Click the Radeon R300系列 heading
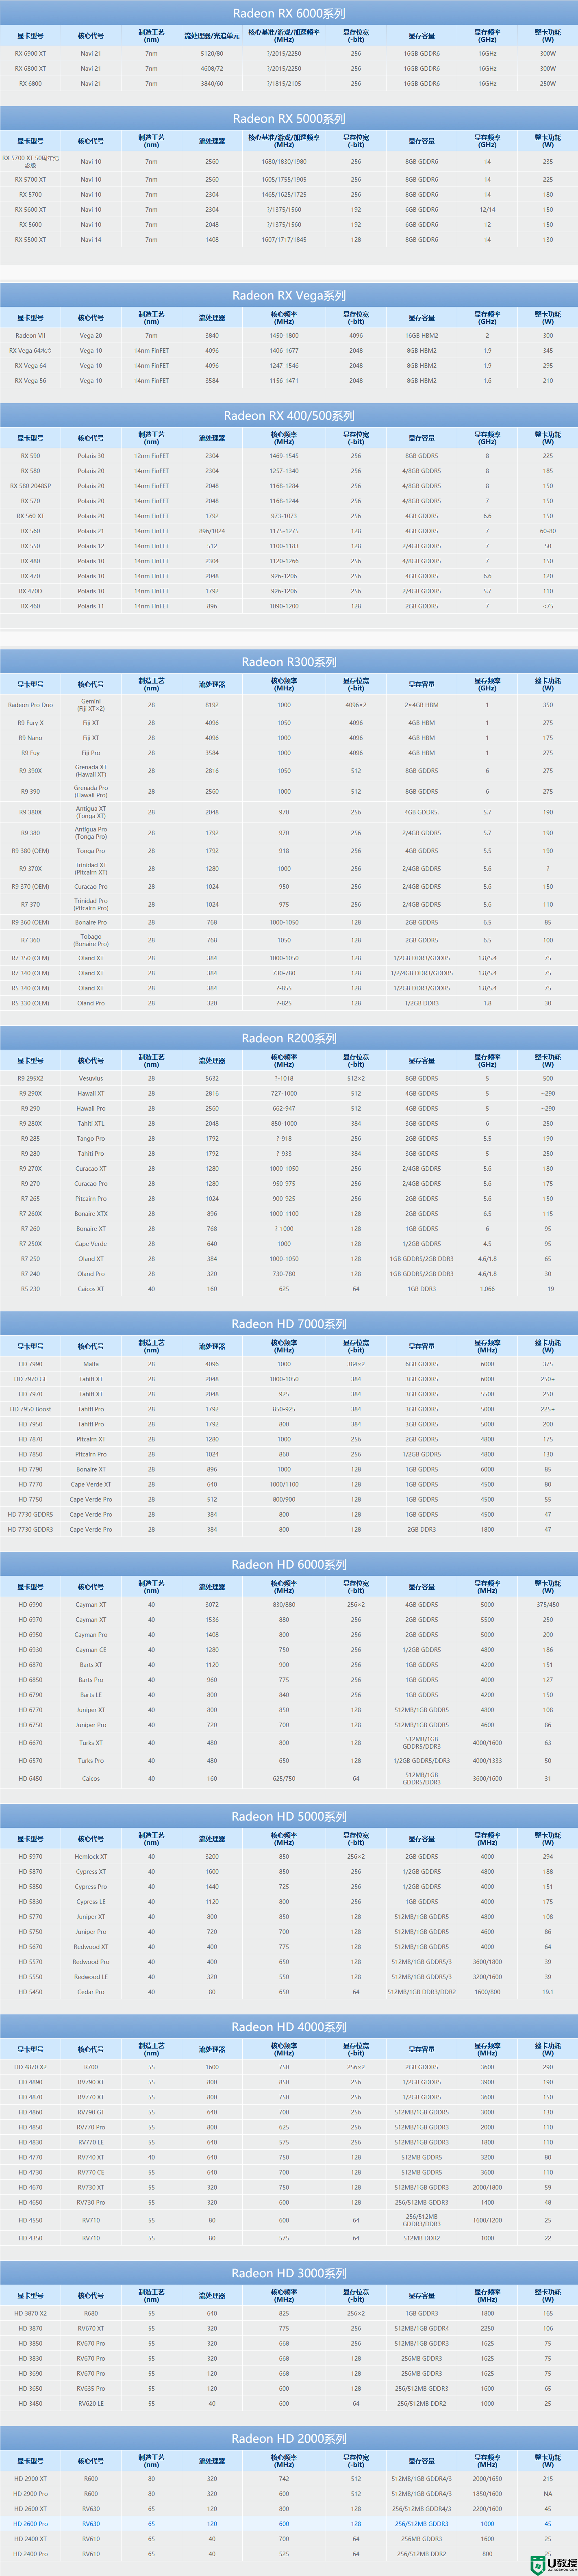 pos(289,662)
